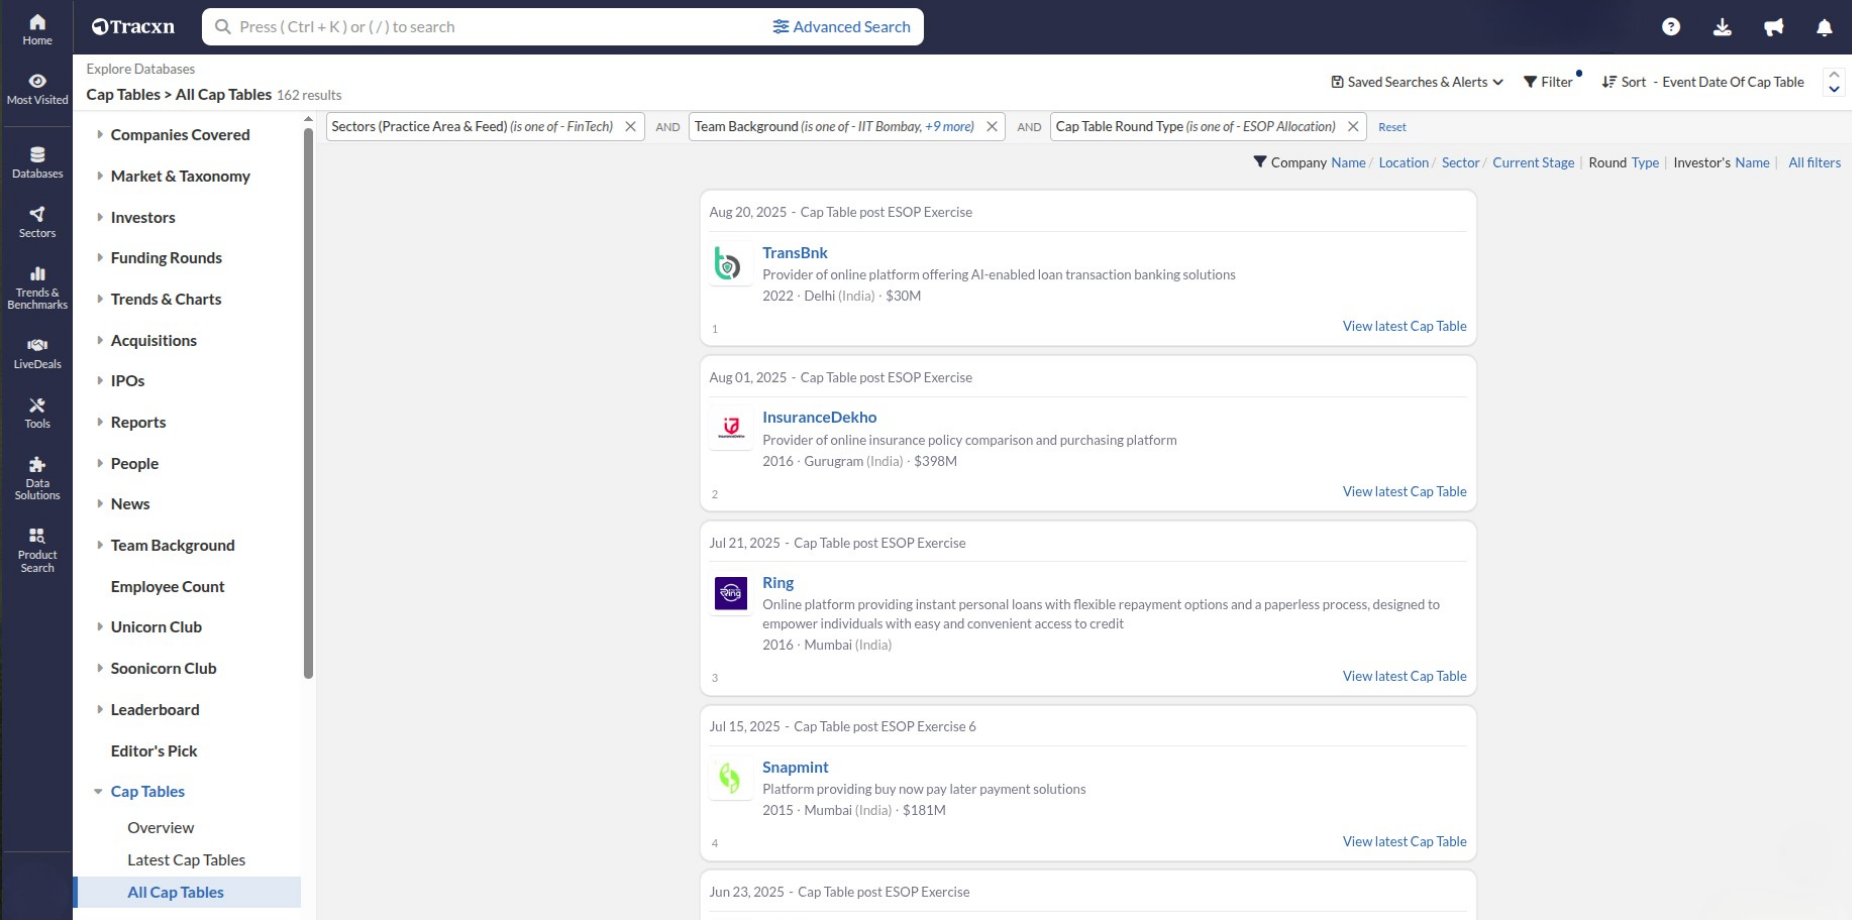Open the InsuranceDekho company link

click(x=818, y=417)
